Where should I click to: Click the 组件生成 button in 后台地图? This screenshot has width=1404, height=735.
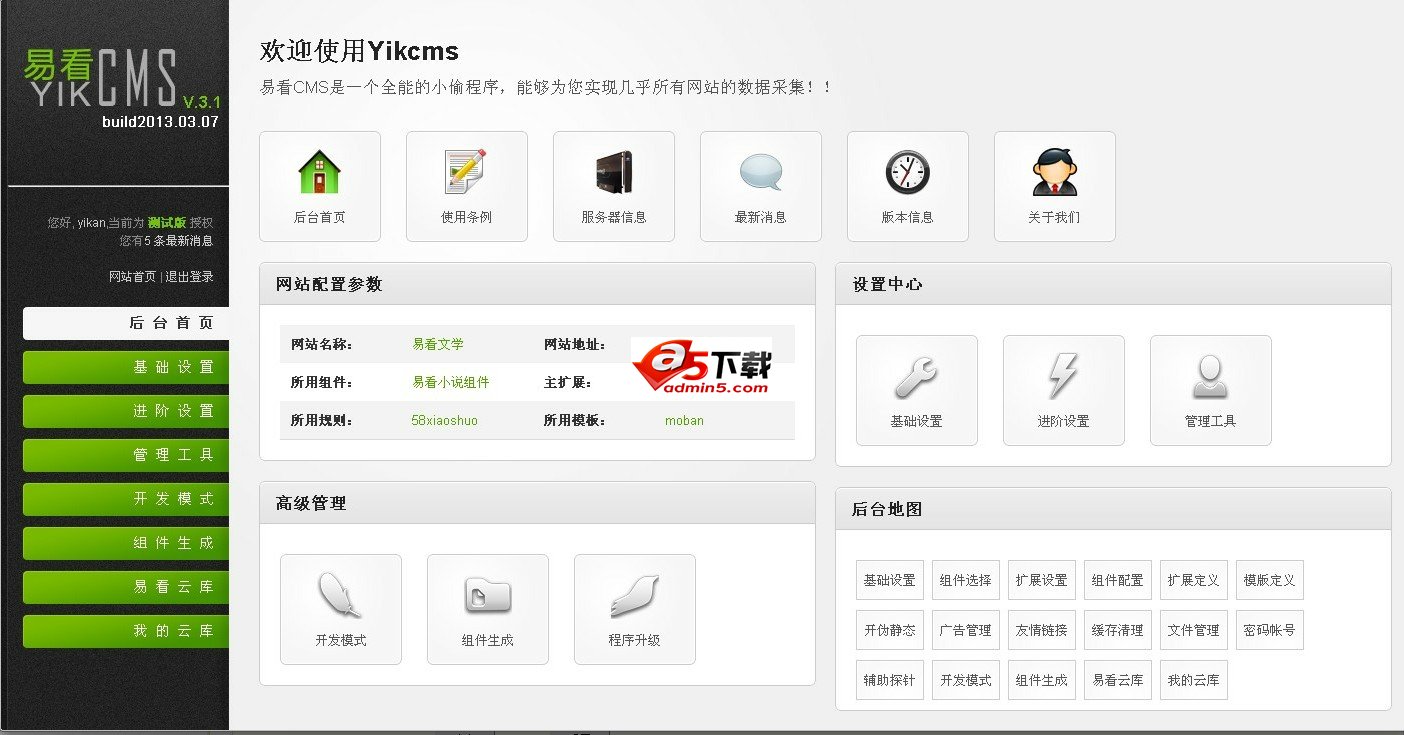pyautogui.click(x=1042, y=680)
